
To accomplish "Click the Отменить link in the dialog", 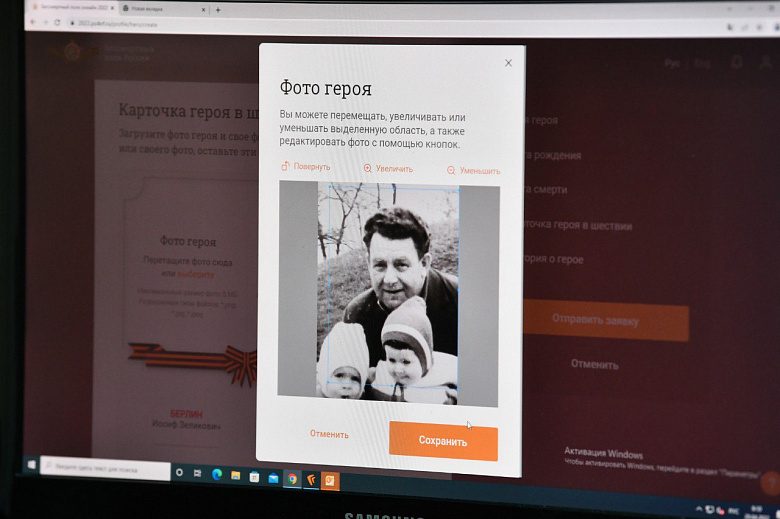I will click(329, 434).
